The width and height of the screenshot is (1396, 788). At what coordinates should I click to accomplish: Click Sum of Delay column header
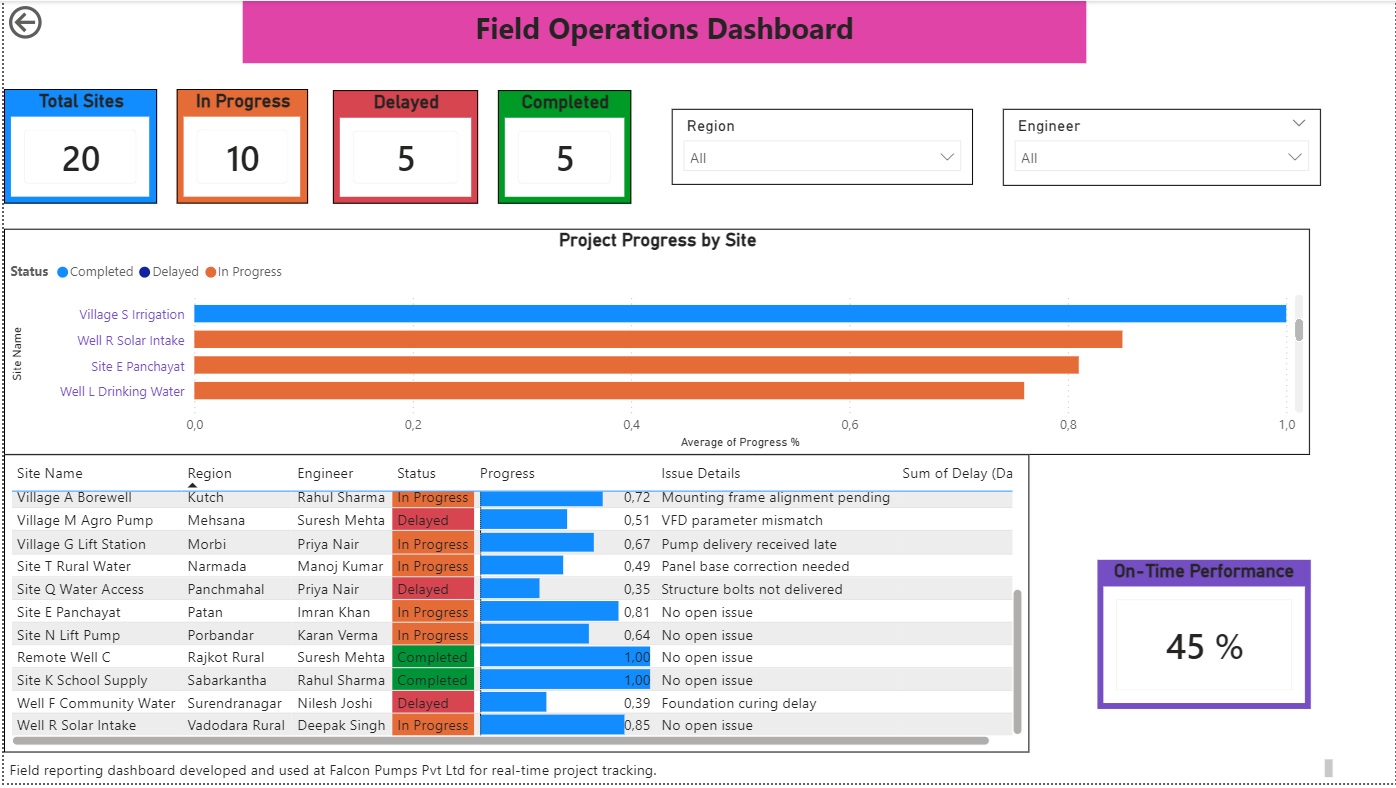coord(958,473)
